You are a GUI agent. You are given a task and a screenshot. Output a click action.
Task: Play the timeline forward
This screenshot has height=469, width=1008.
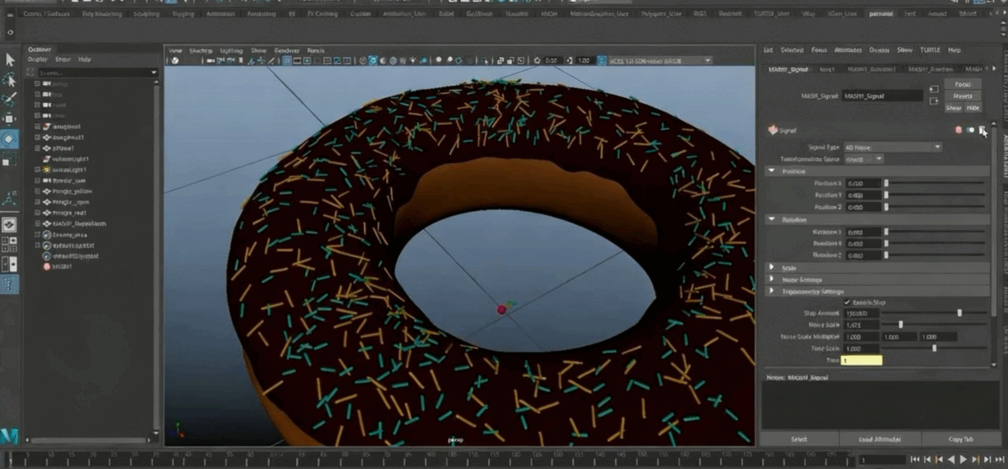pyautogui.click(x=963, y=459)
